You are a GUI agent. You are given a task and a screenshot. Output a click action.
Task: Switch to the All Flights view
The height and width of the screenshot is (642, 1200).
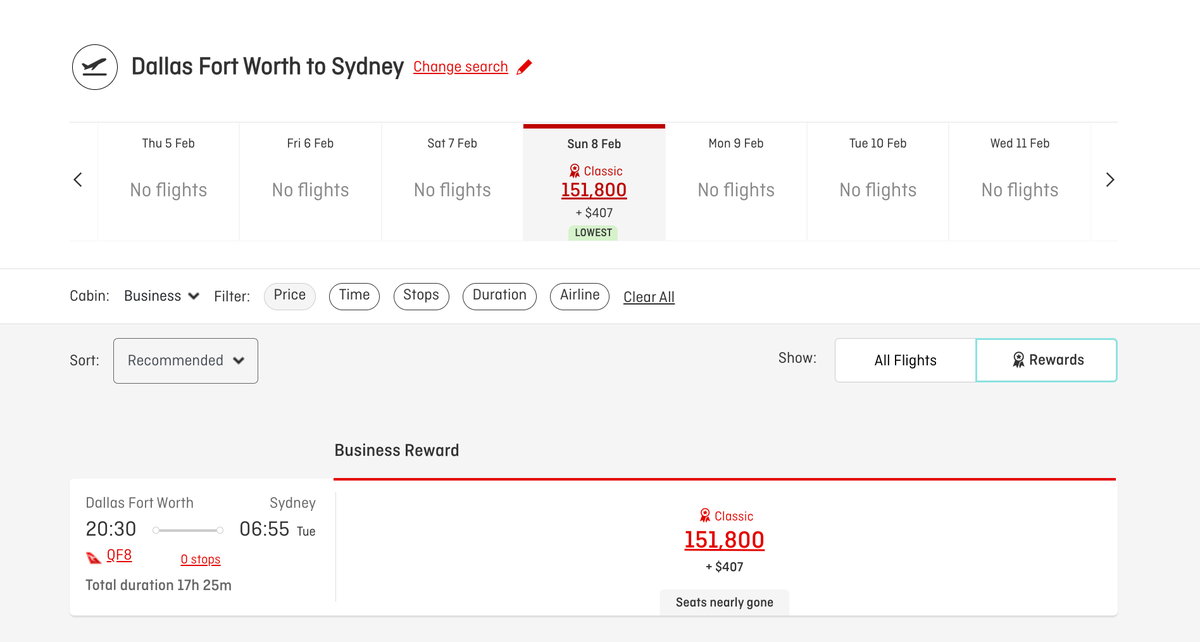tap(905, 359)
